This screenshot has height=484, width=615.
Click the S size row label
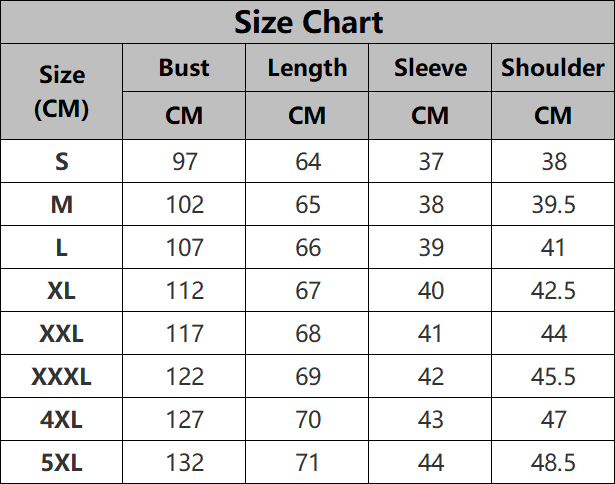[x=62, y=161]
